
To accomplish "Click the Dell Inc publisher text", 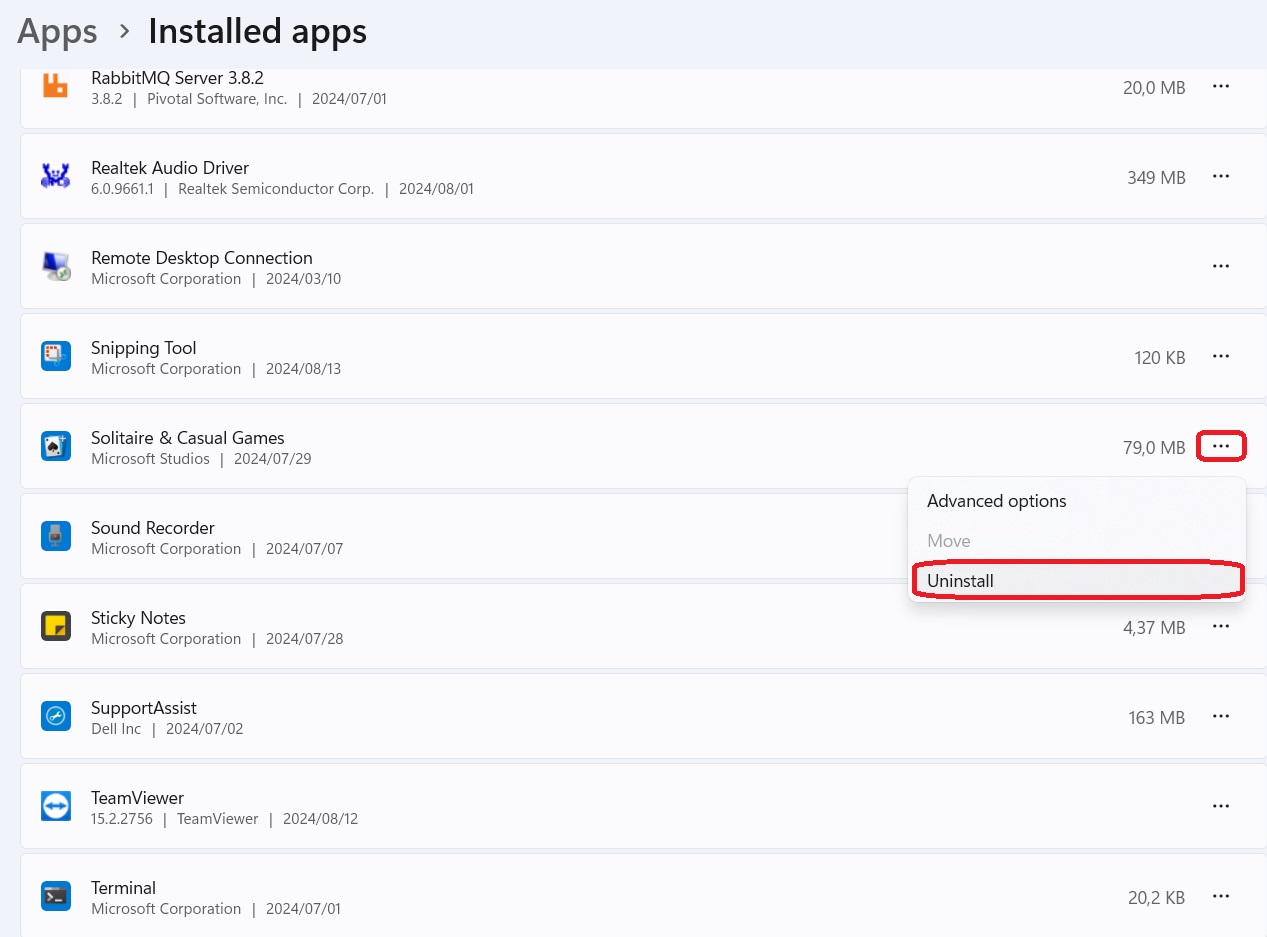I will [116, 729].
